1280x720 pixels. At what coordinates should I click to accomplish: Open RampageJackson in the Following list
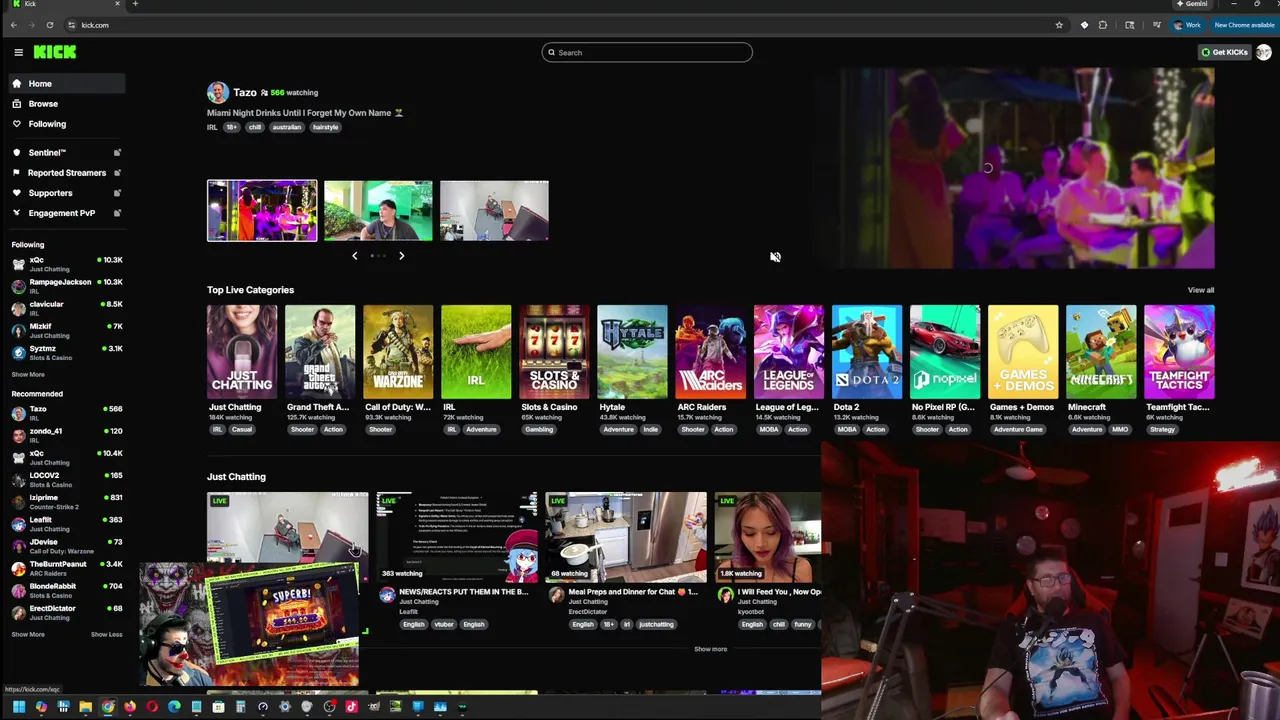tap(66, 286)
